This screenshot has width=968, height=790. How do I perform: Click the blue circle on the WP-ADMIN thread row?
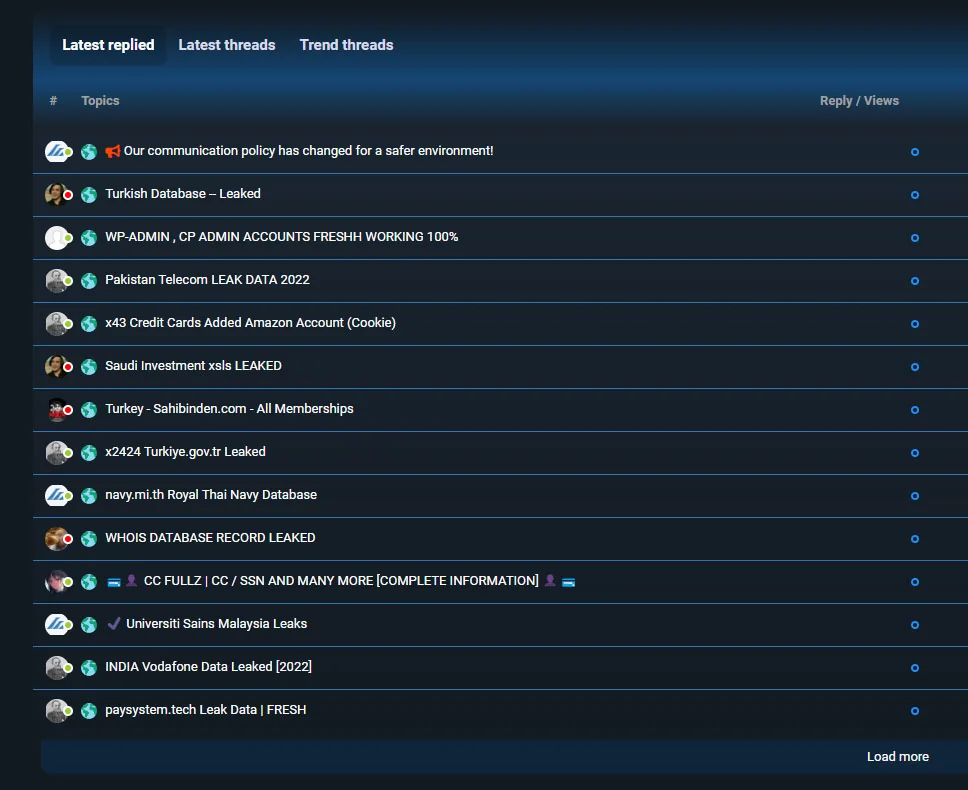914,238
